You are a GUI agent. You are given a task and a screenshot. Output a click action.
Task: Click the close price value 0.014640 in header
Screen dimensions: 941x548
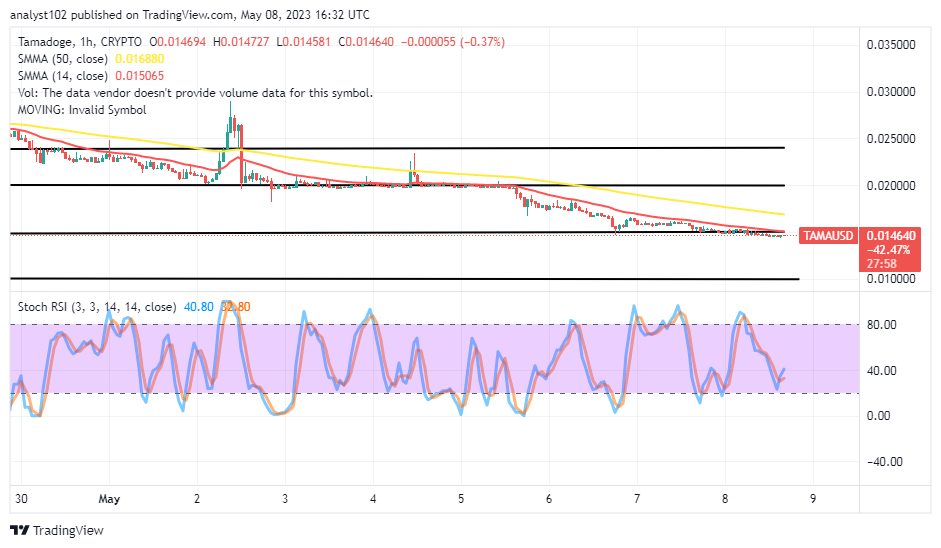pos(370,42)
